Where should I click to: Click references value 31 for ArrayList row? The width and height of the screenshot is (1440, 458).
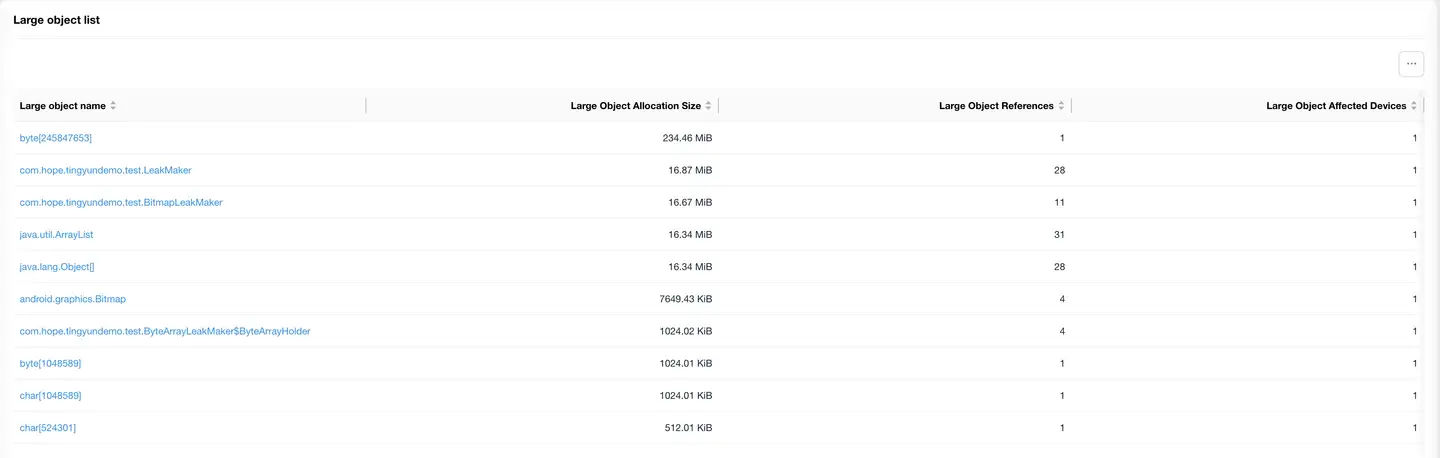[1059, 234]
